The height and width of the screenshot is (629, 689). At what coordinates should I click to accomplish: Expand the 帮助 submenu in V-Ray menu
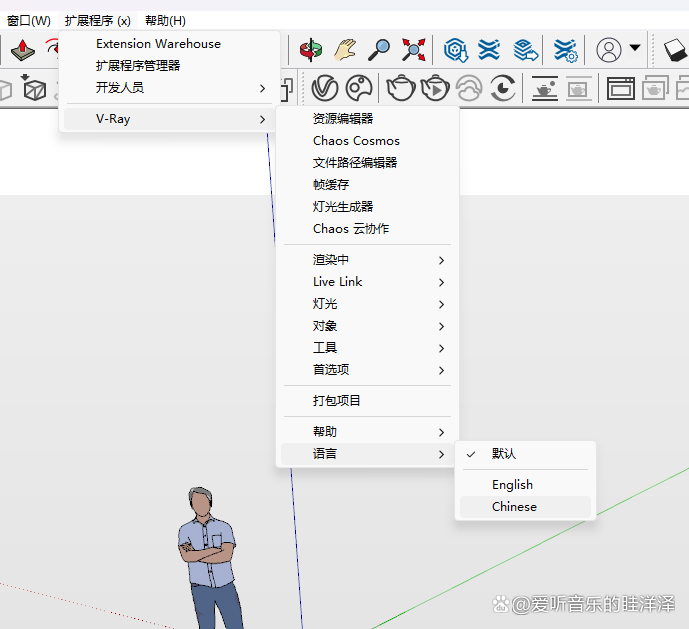(367, 432)
